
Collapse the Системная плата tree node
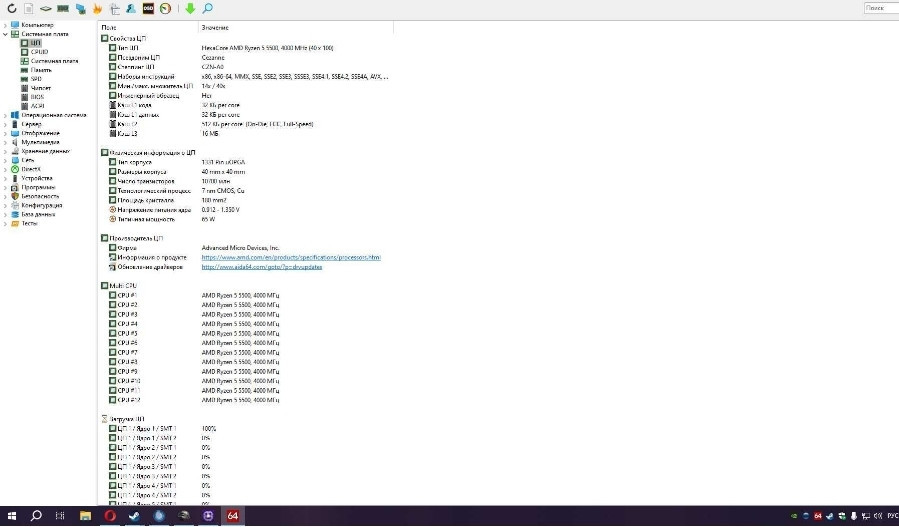click(x=5, y=34)
